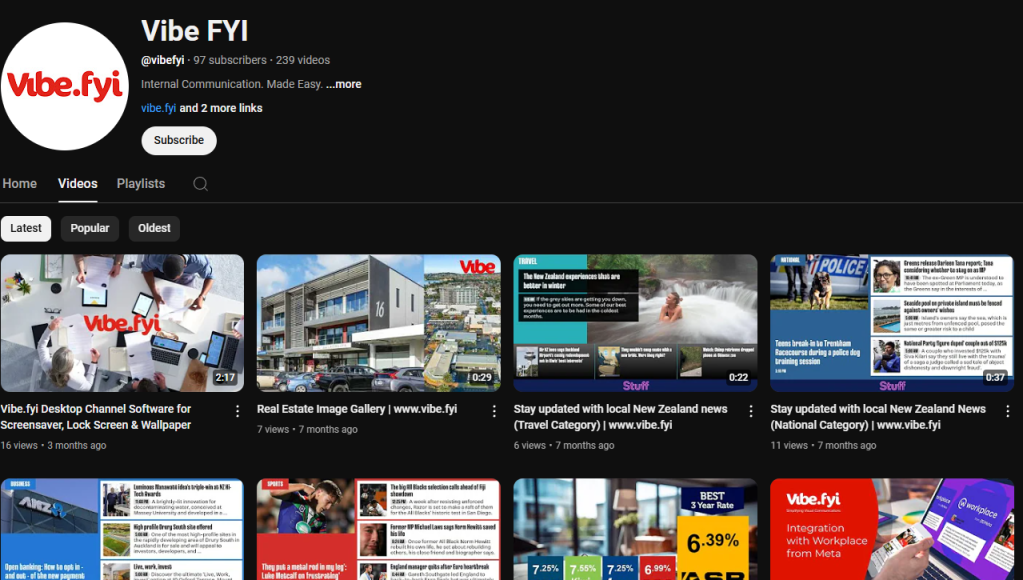Open options menu for Real Estate Image Gallery video
The width and height of the screenshot is (1023, 580).
pos(494,411)
